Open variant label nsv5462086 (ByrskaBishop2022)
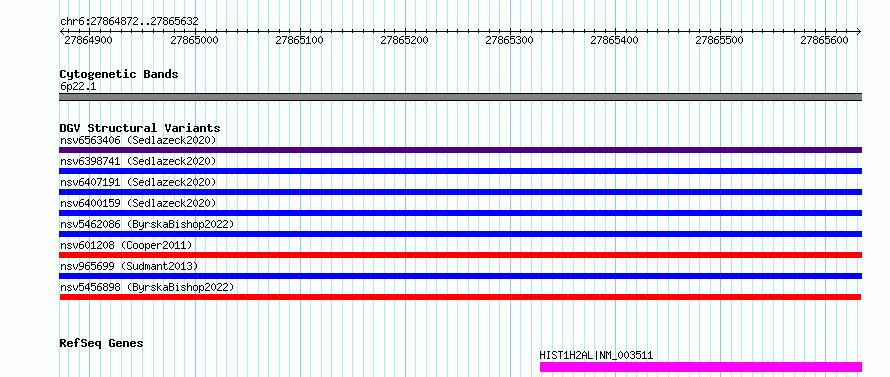 [x=147, y=224]
